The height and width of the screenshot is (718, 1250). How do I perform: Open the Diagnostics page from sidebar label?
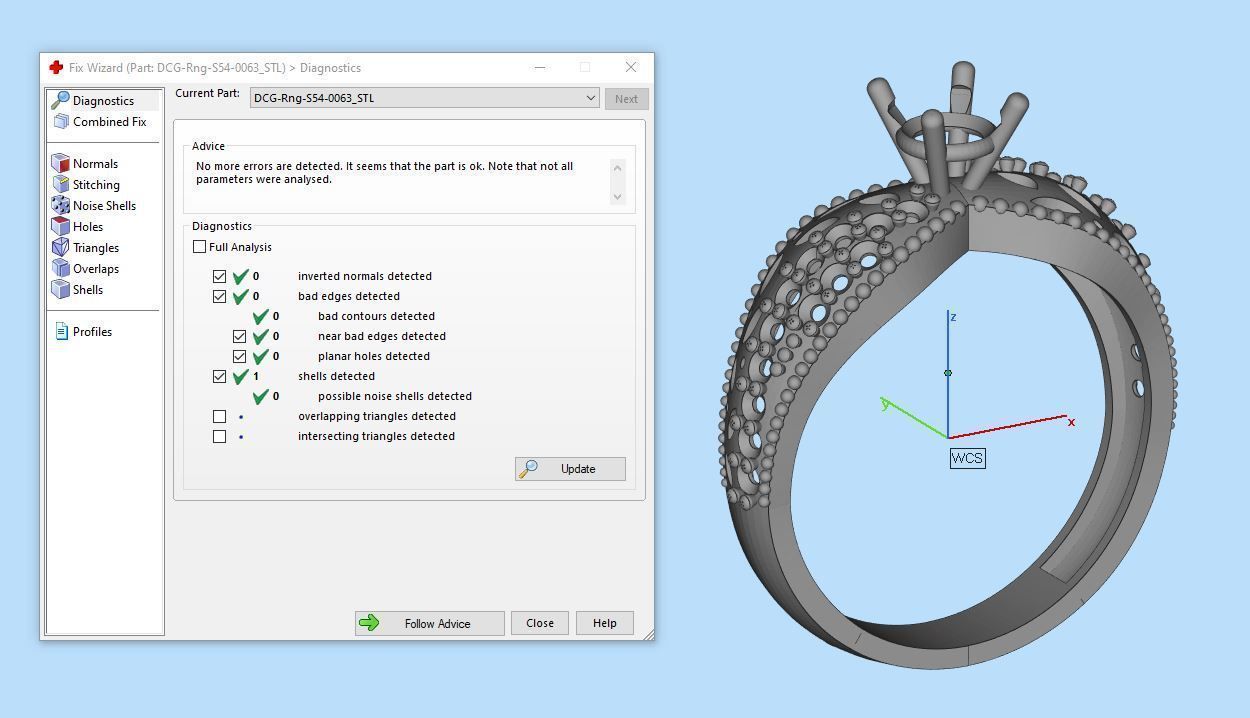[x=103, y=100]
